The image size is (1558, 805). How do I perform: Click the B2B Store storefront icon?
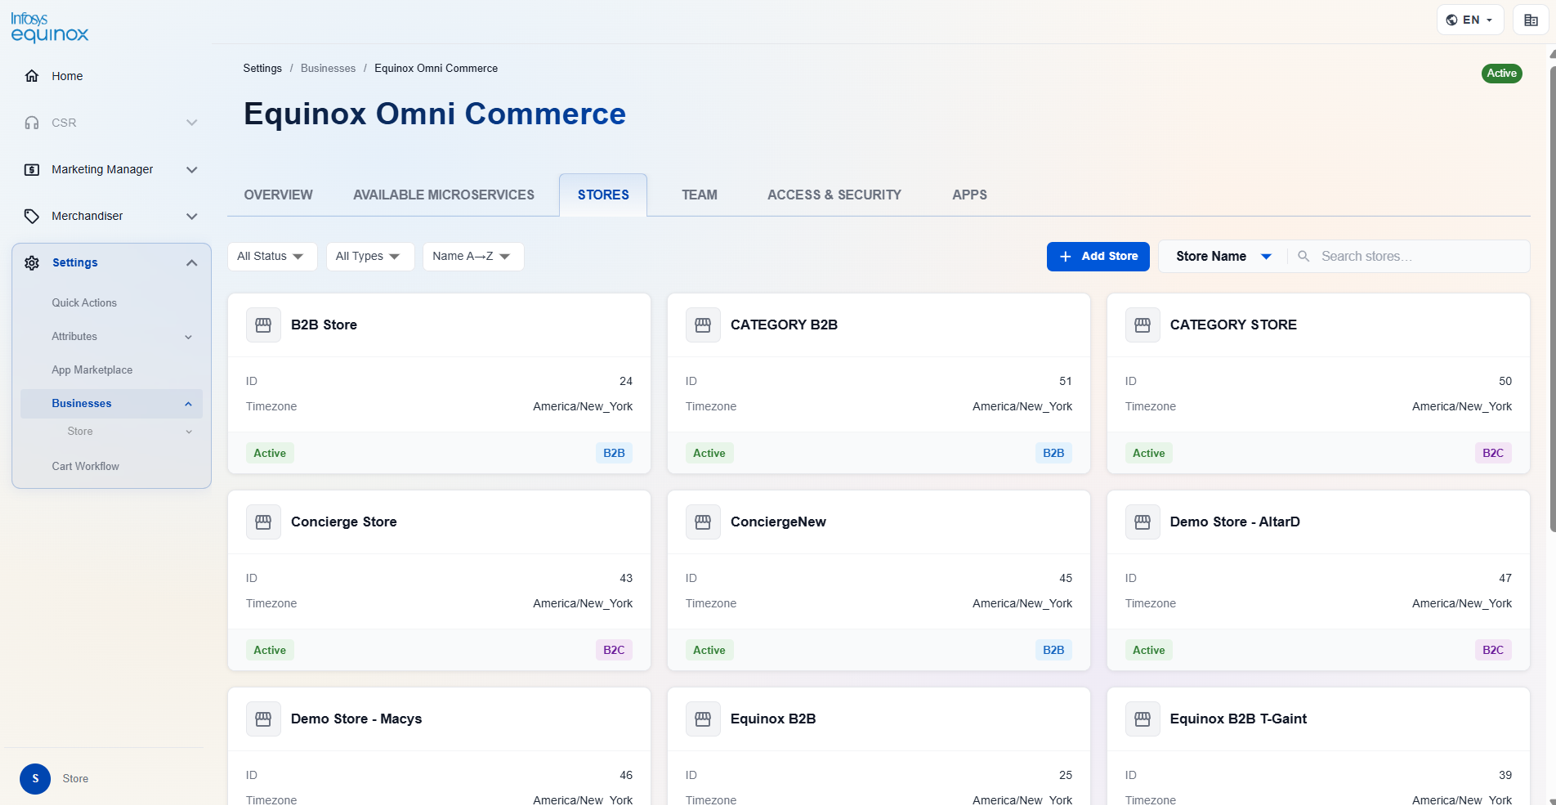(264, 325)
